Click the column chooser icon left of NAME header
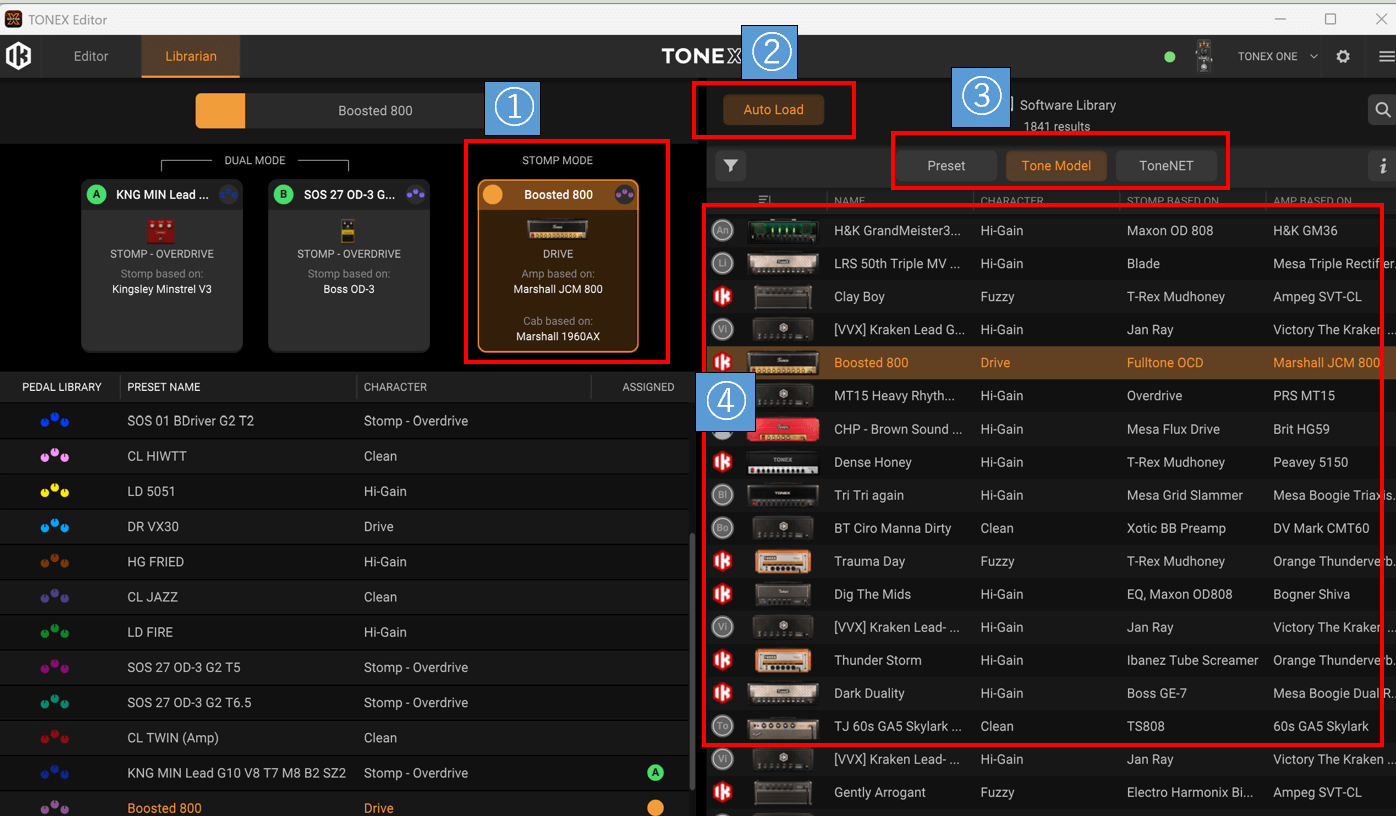This screenshot has width=1396, height=816. pos(765,200)
